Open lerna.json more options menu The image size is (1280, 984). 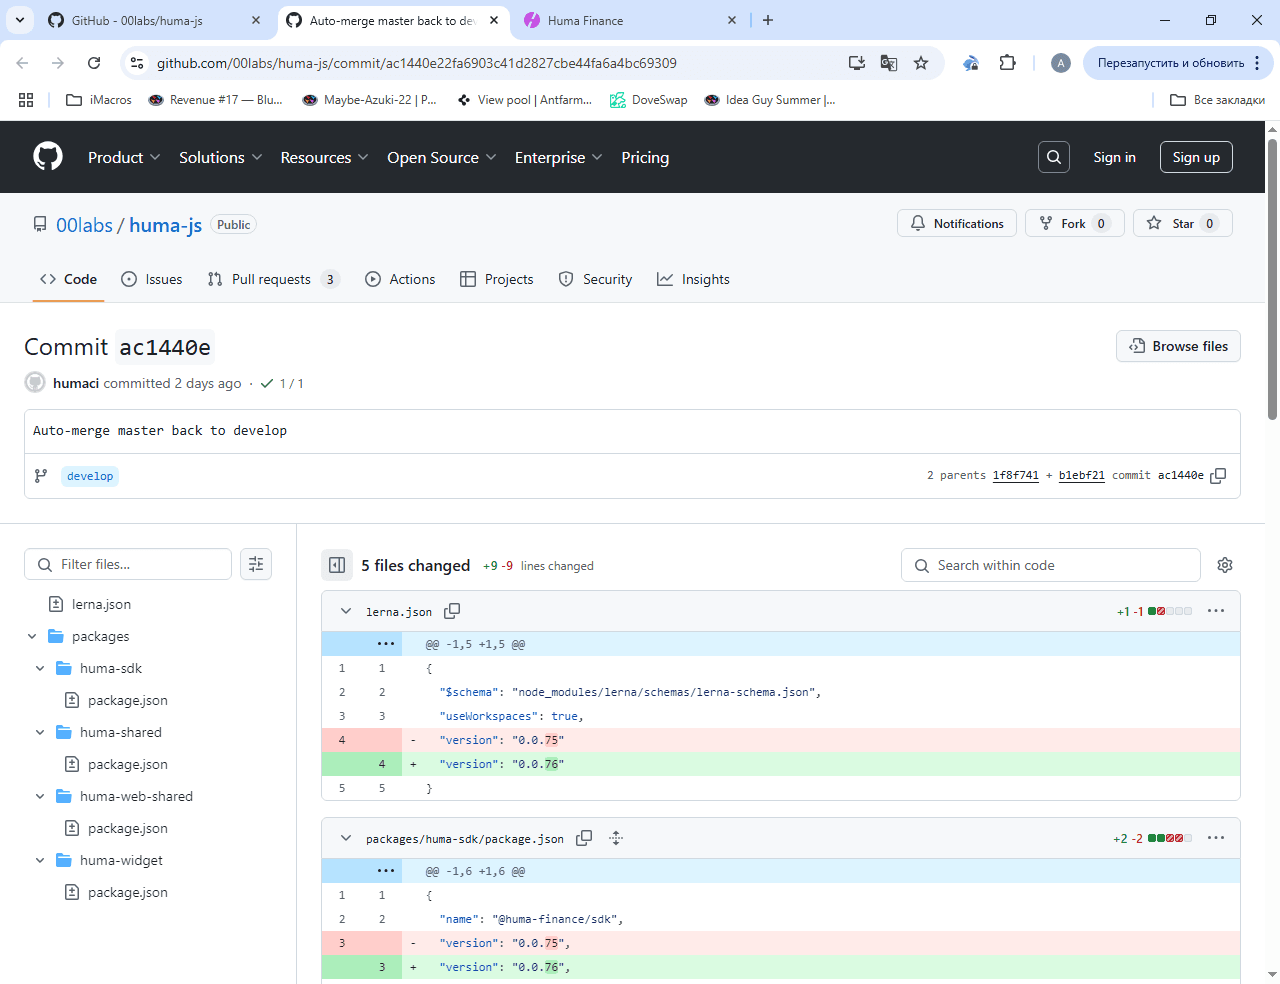coord(1216,611)
